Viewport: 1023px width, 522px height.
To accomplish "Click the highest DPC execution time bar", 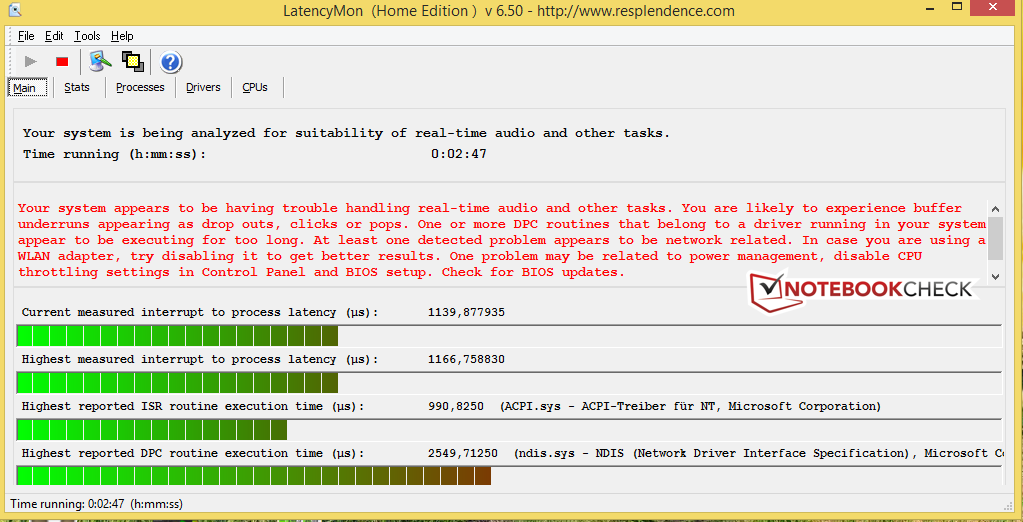I will 509,476.
